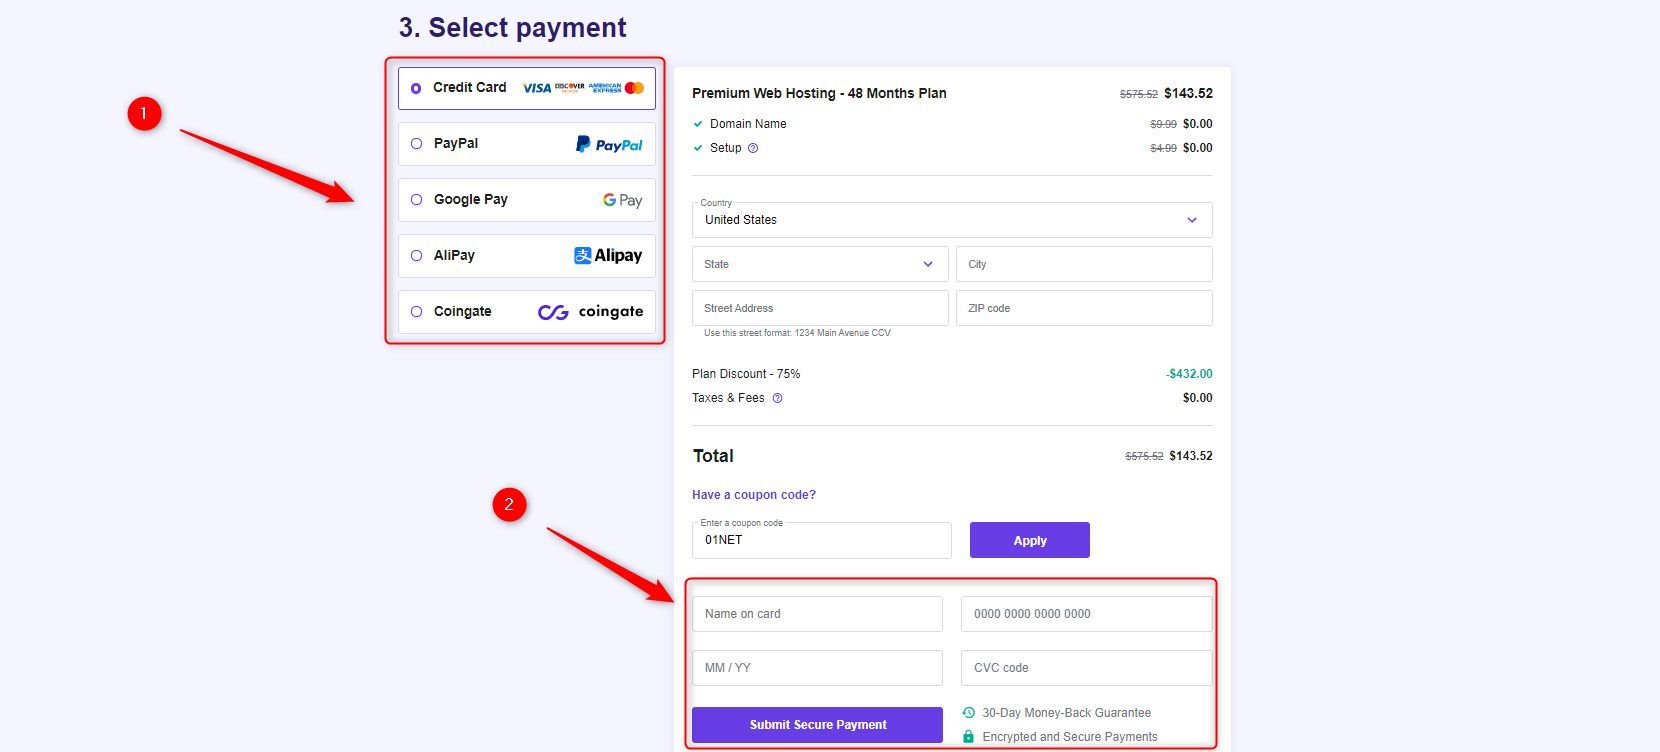Click the '3. Select payment' heading
The width and height of the screenshot is (1660, 752).
tap(513, 28)
